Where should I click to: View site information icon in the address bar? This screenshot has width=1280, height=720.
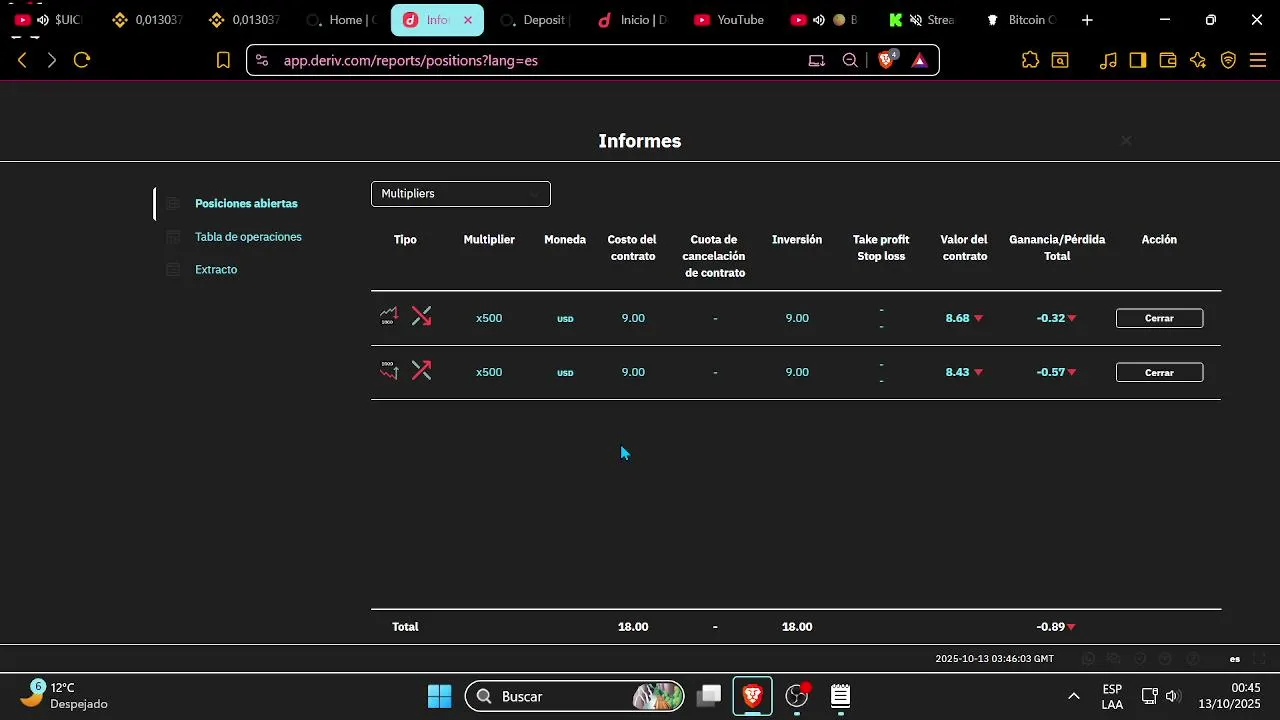(x=262, y=60)
